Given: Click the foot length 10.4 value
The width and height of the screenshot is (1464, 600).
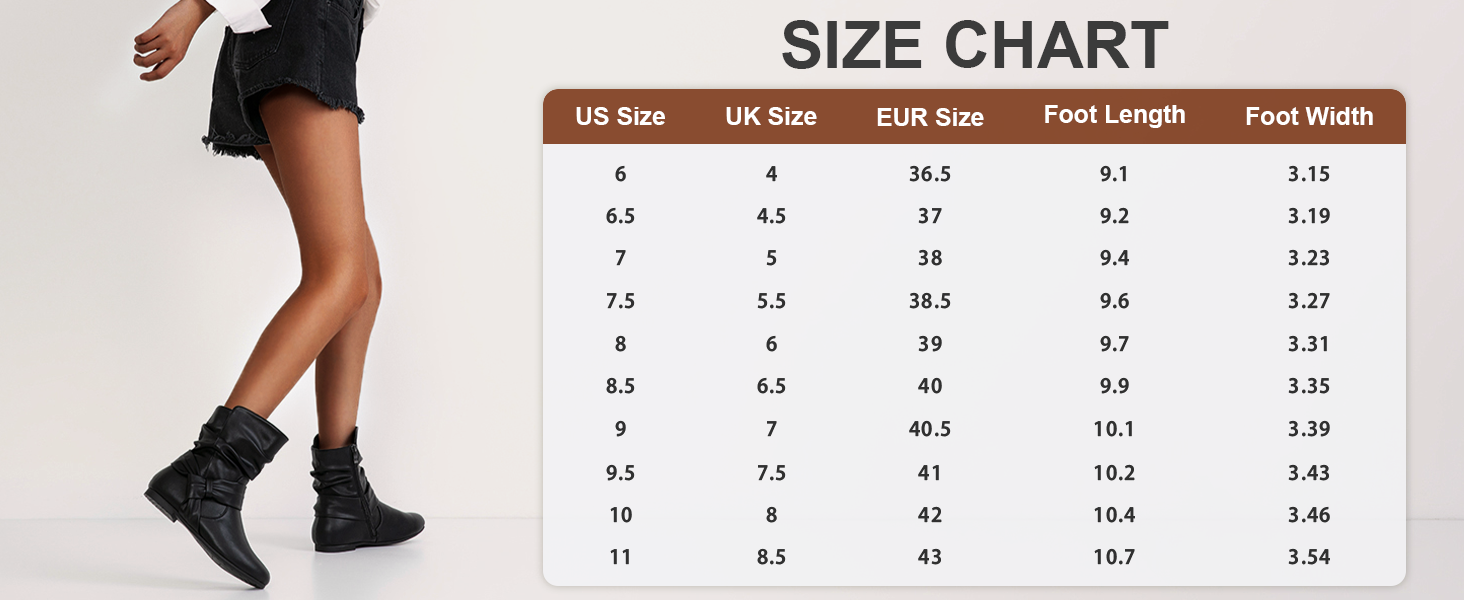Looking at the screenshot, I should (1114, 514).
